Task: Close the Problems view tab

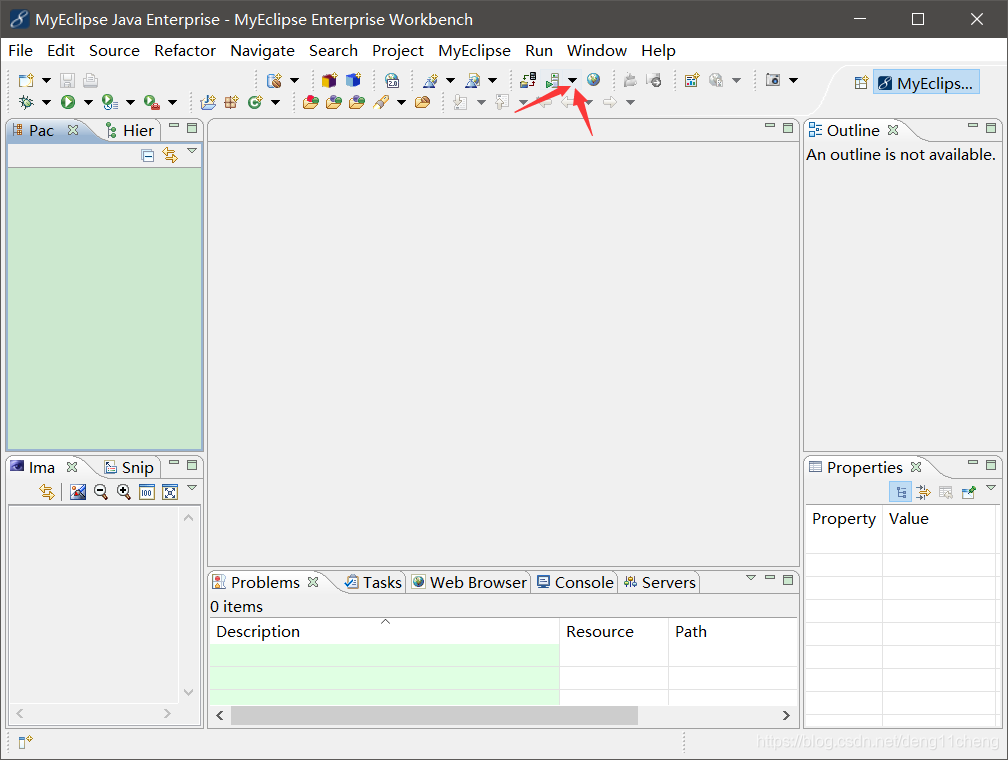Action: click(x=313, y=582)
